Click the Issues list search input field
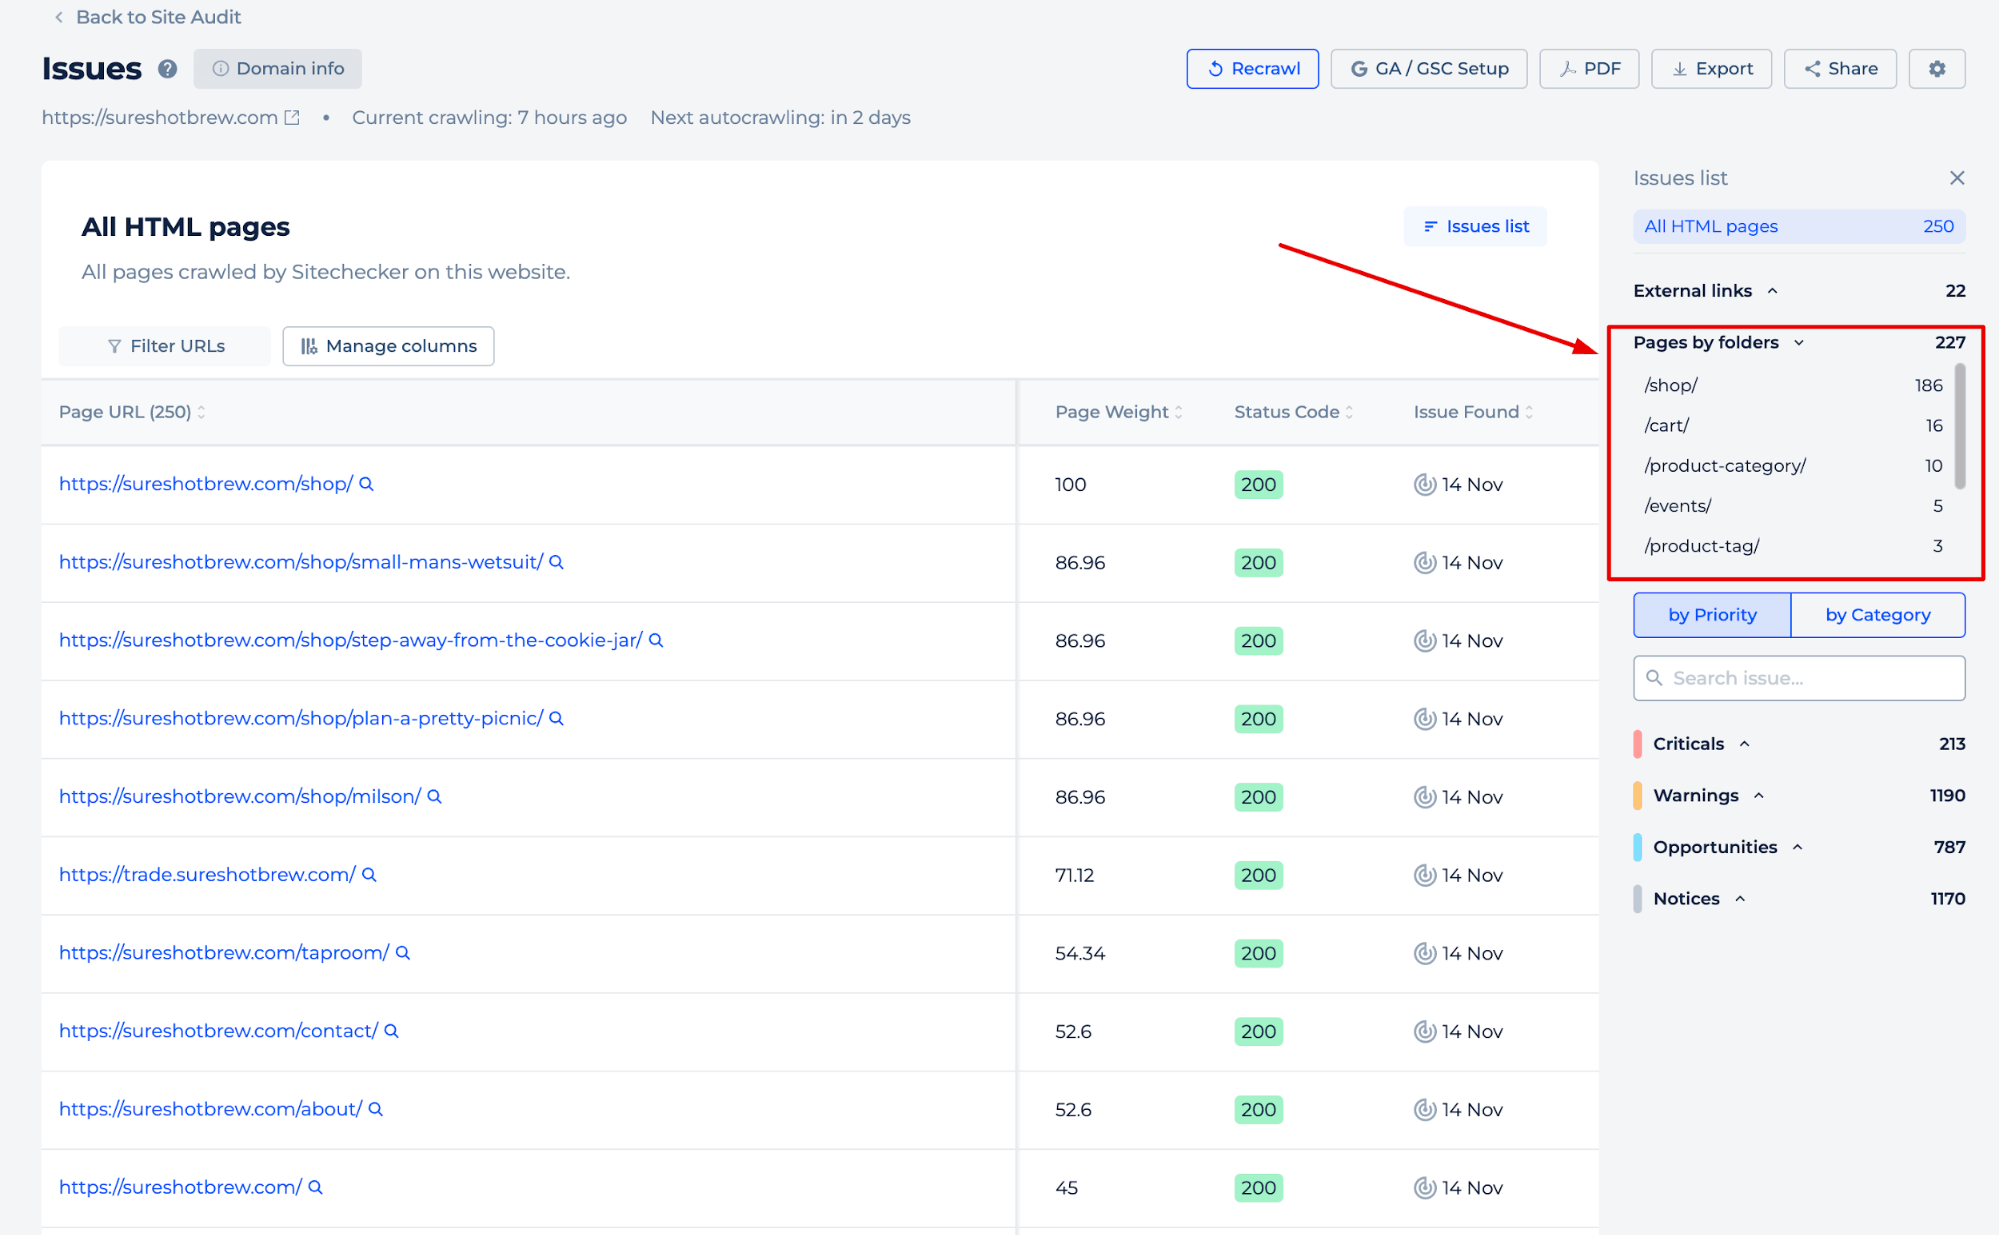 pyautogui.click(x=1801, y=678)
